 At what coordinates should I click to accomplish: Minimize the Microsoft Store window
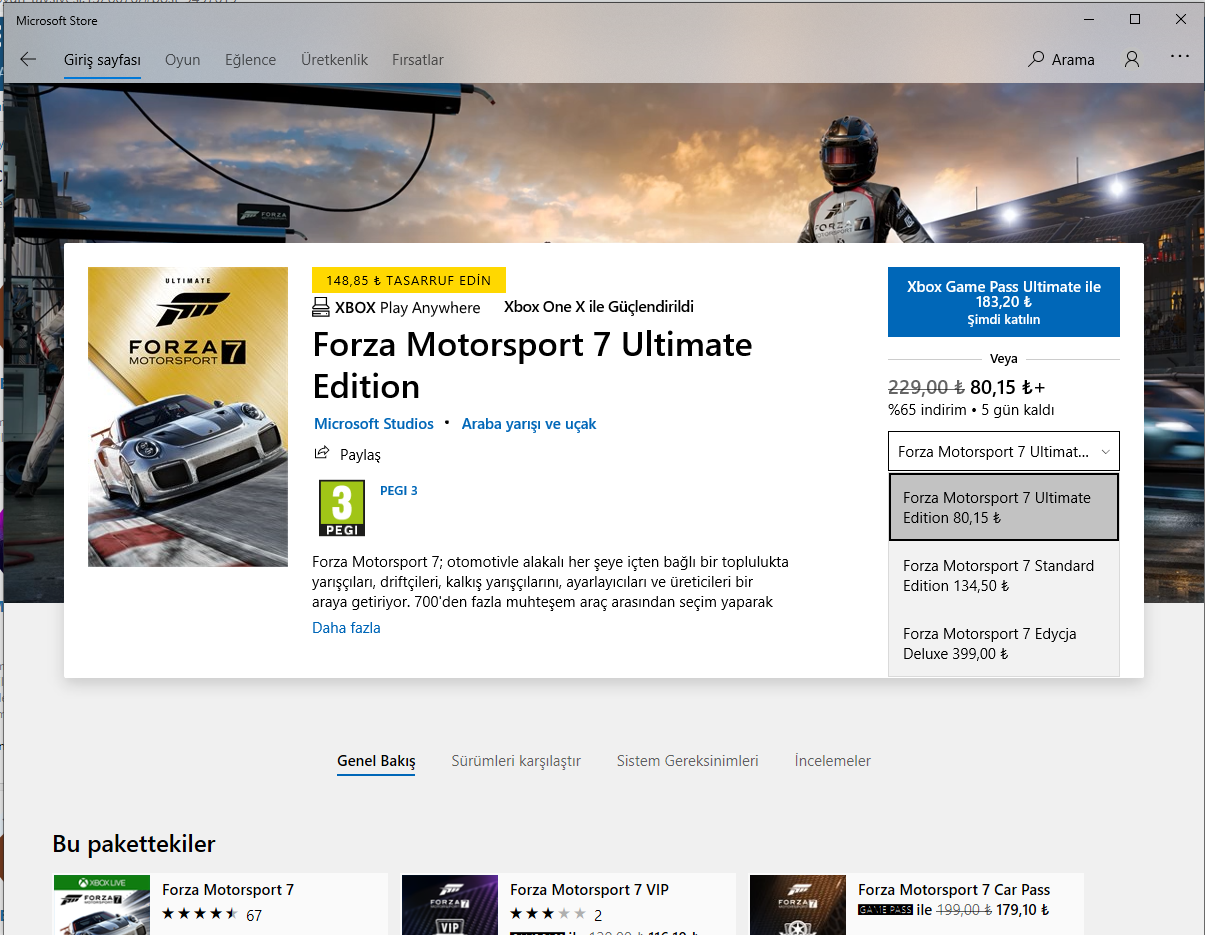click(x=1089, y=19)
